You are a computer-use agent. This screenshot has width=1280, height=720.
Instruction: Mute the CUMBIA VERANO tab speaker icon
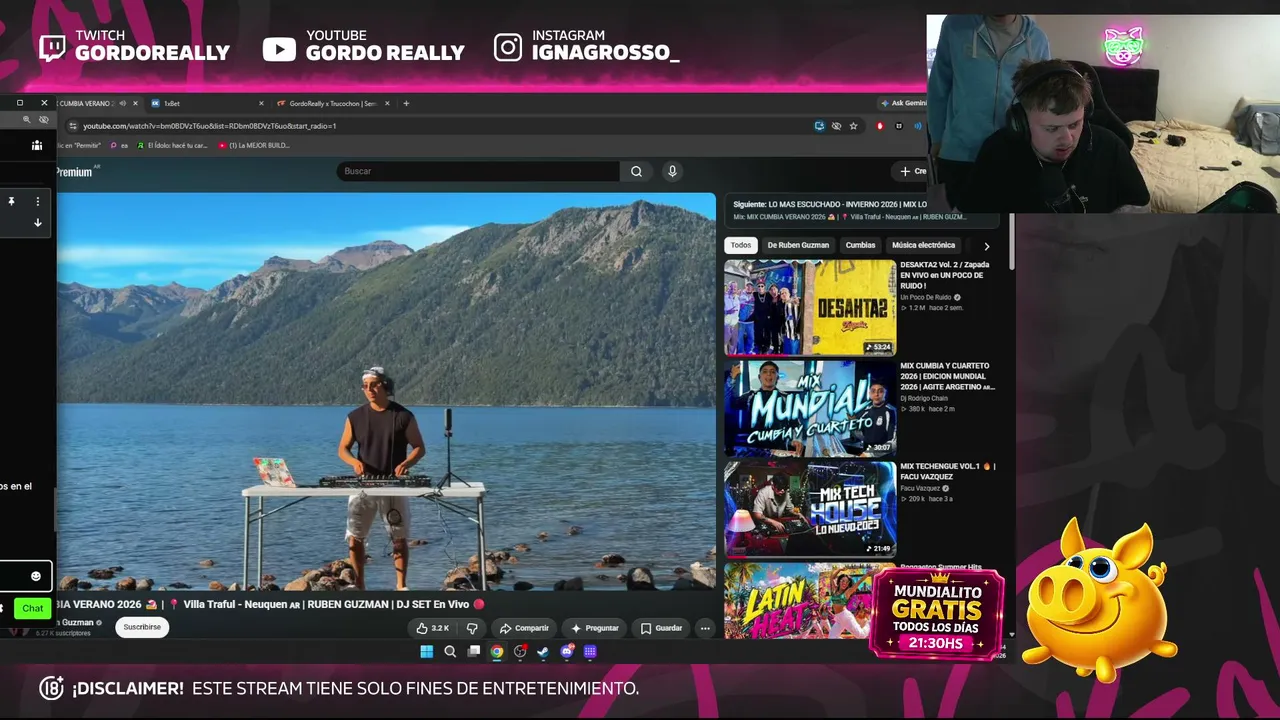[123, 103]
